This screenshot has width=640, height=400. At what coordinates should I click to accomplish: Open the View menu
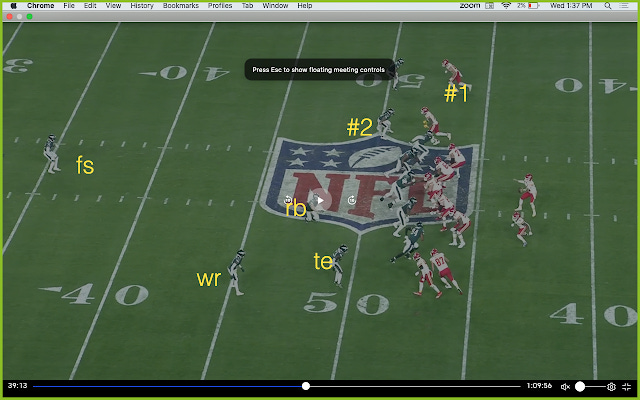coord(113,6)
